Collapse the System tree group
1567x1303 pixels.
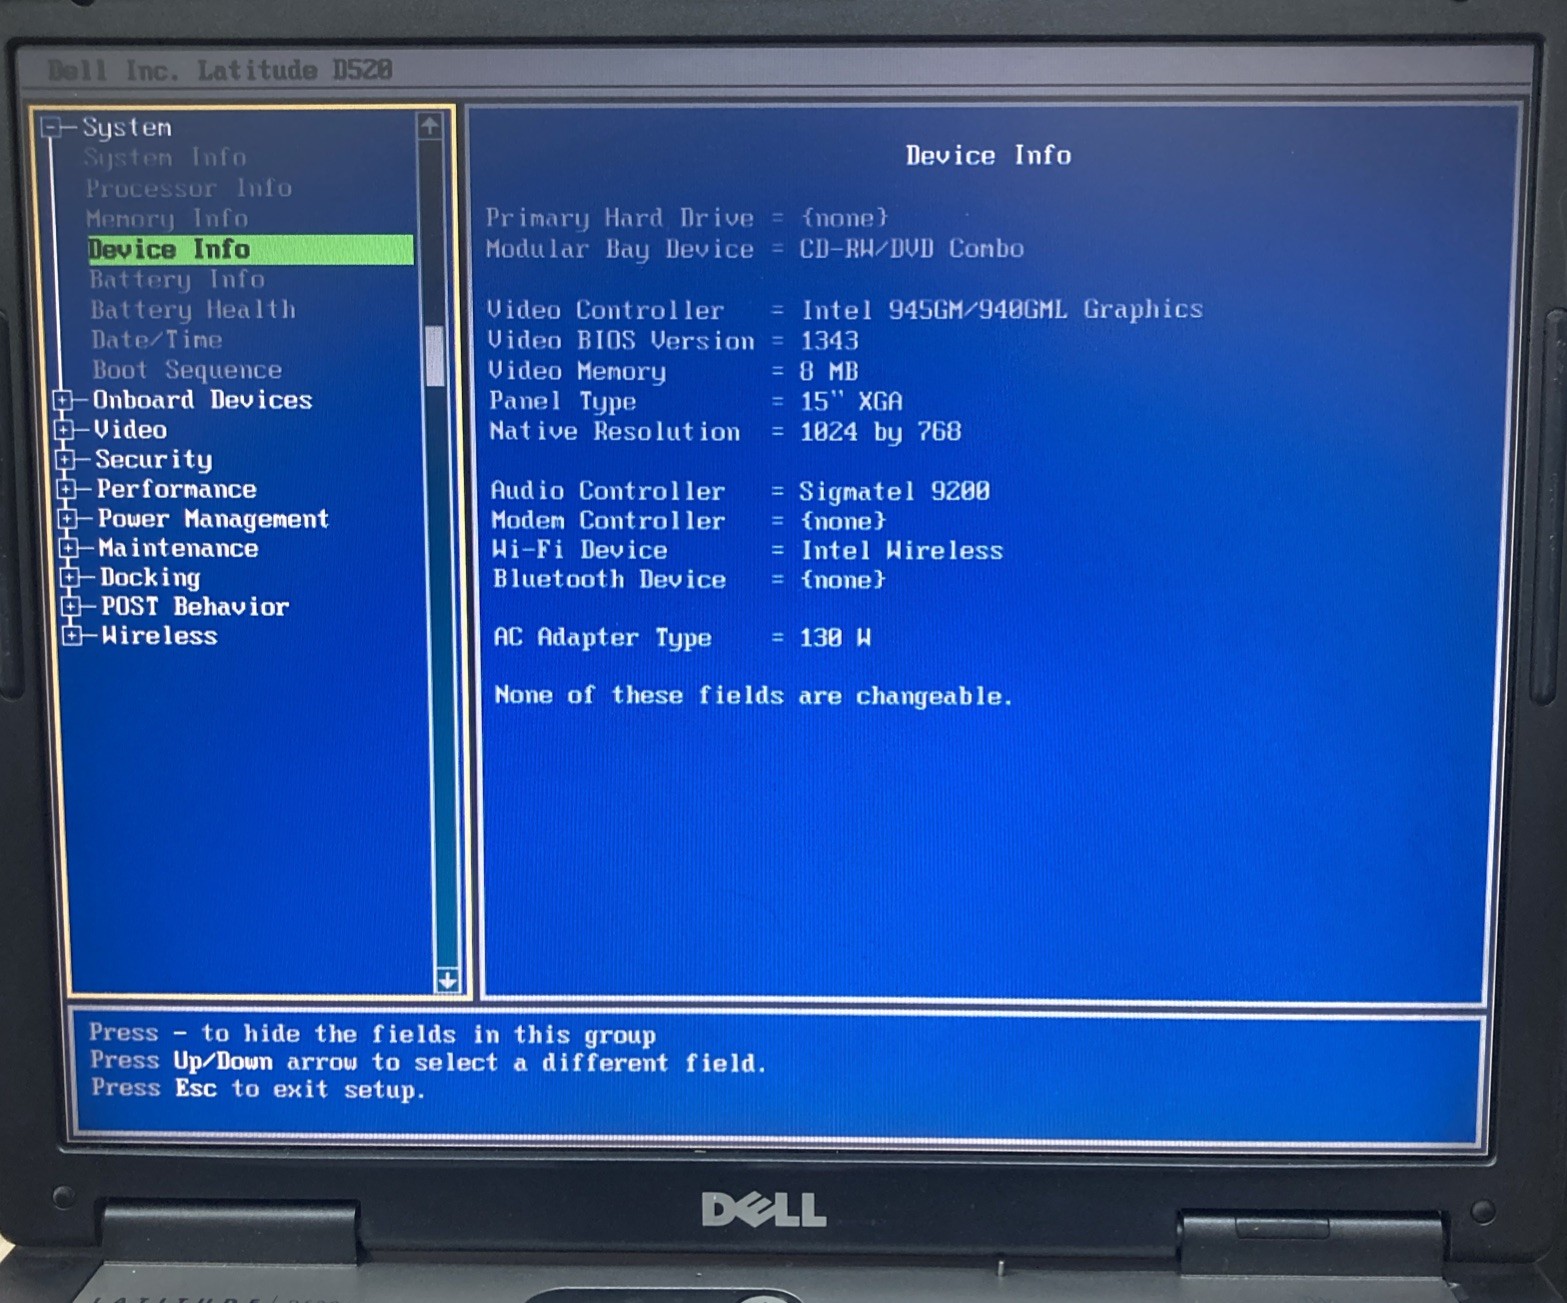tap(52, 127)
